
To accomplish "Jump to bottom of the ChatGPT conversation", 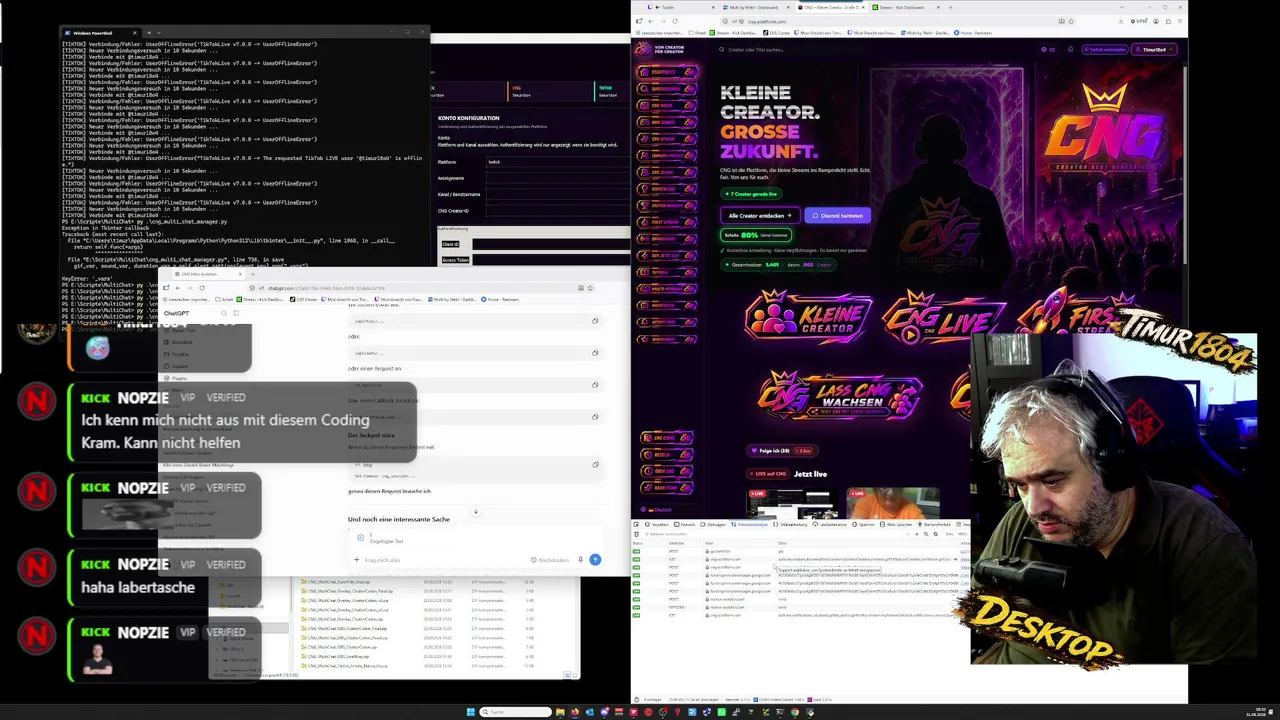I will pos(475,512).
